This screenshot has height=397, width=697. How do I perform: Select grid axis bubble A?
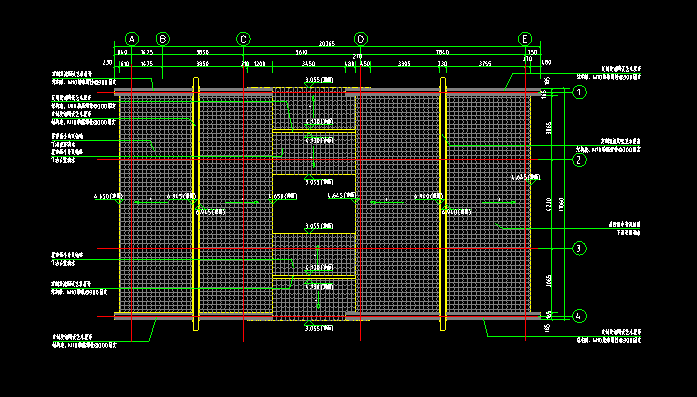[132, 39]
